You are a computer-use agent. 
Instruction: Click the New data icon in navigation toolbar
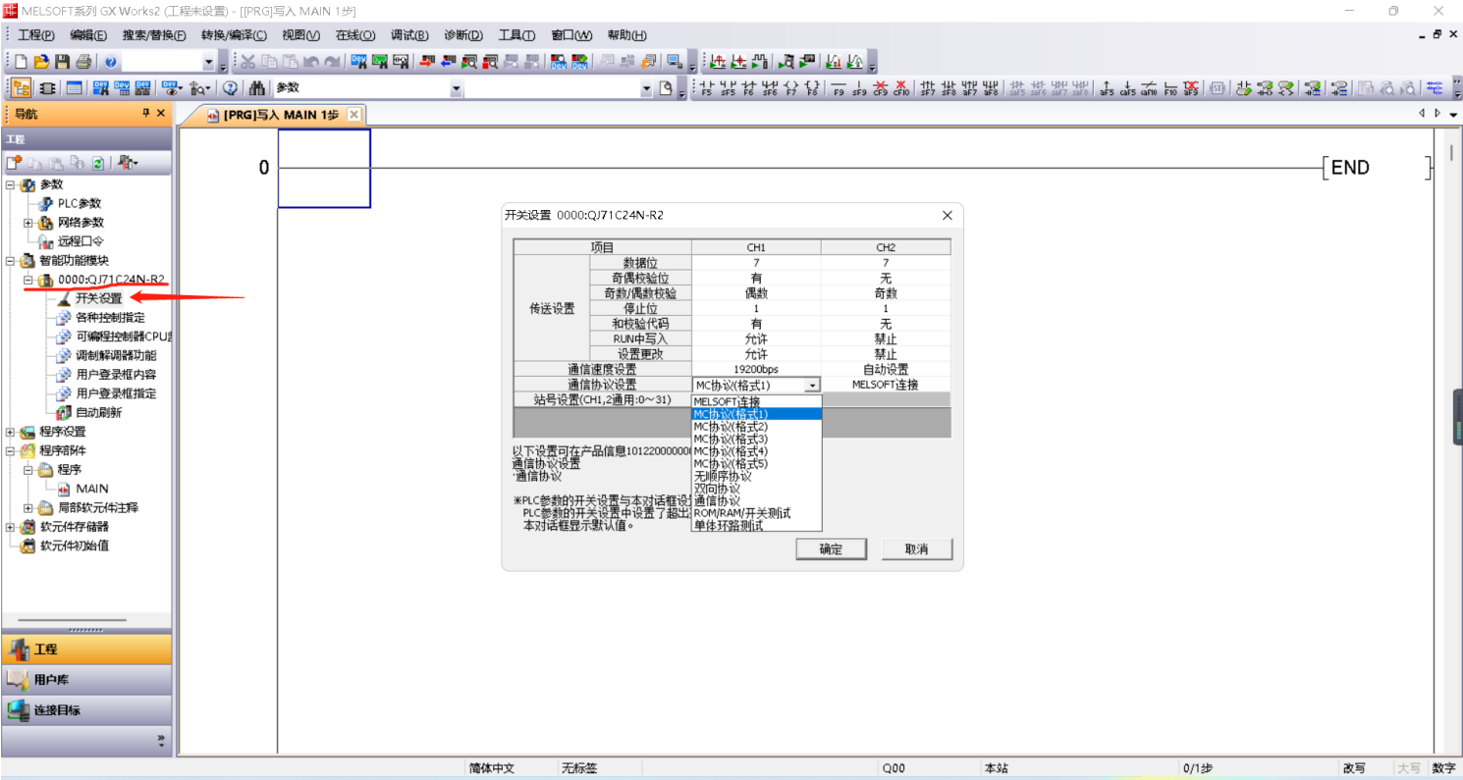tap(14, 163)
